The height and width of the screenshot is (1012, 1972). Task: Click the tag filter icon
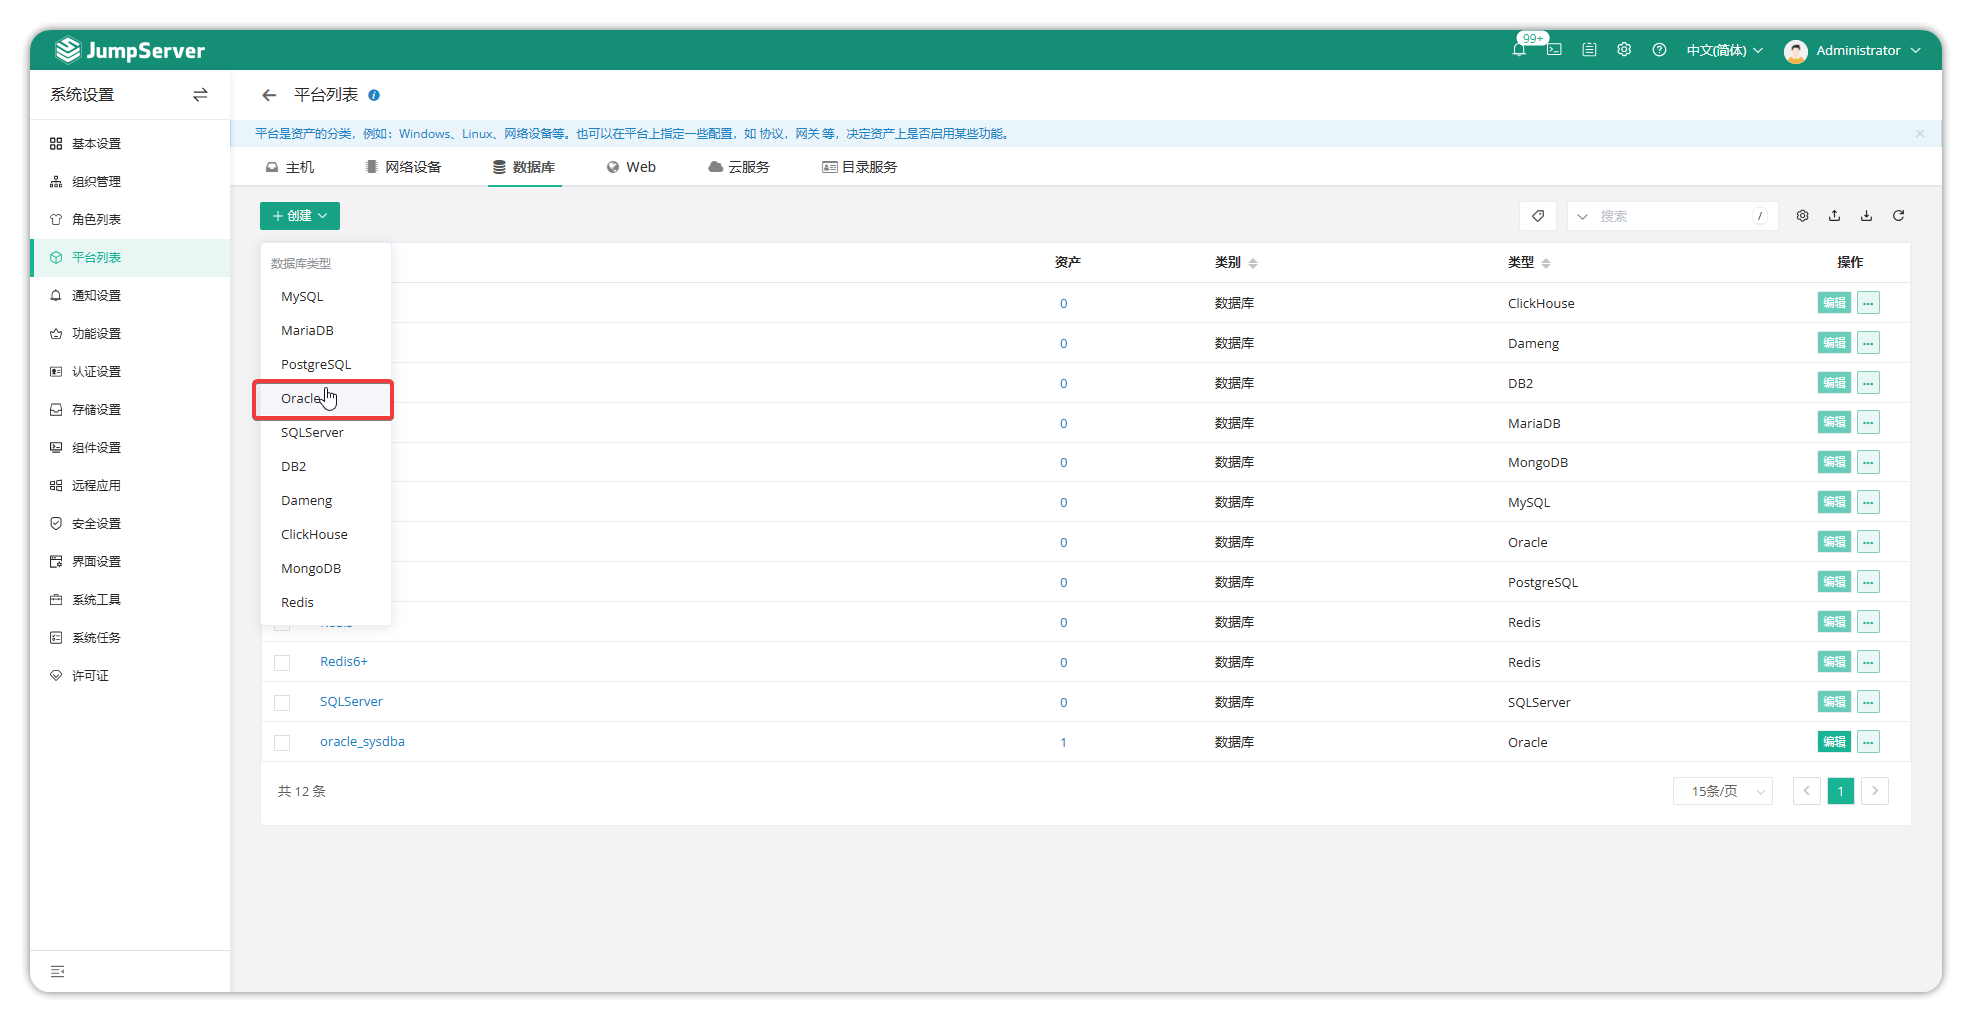click(x=1538, y=216)
